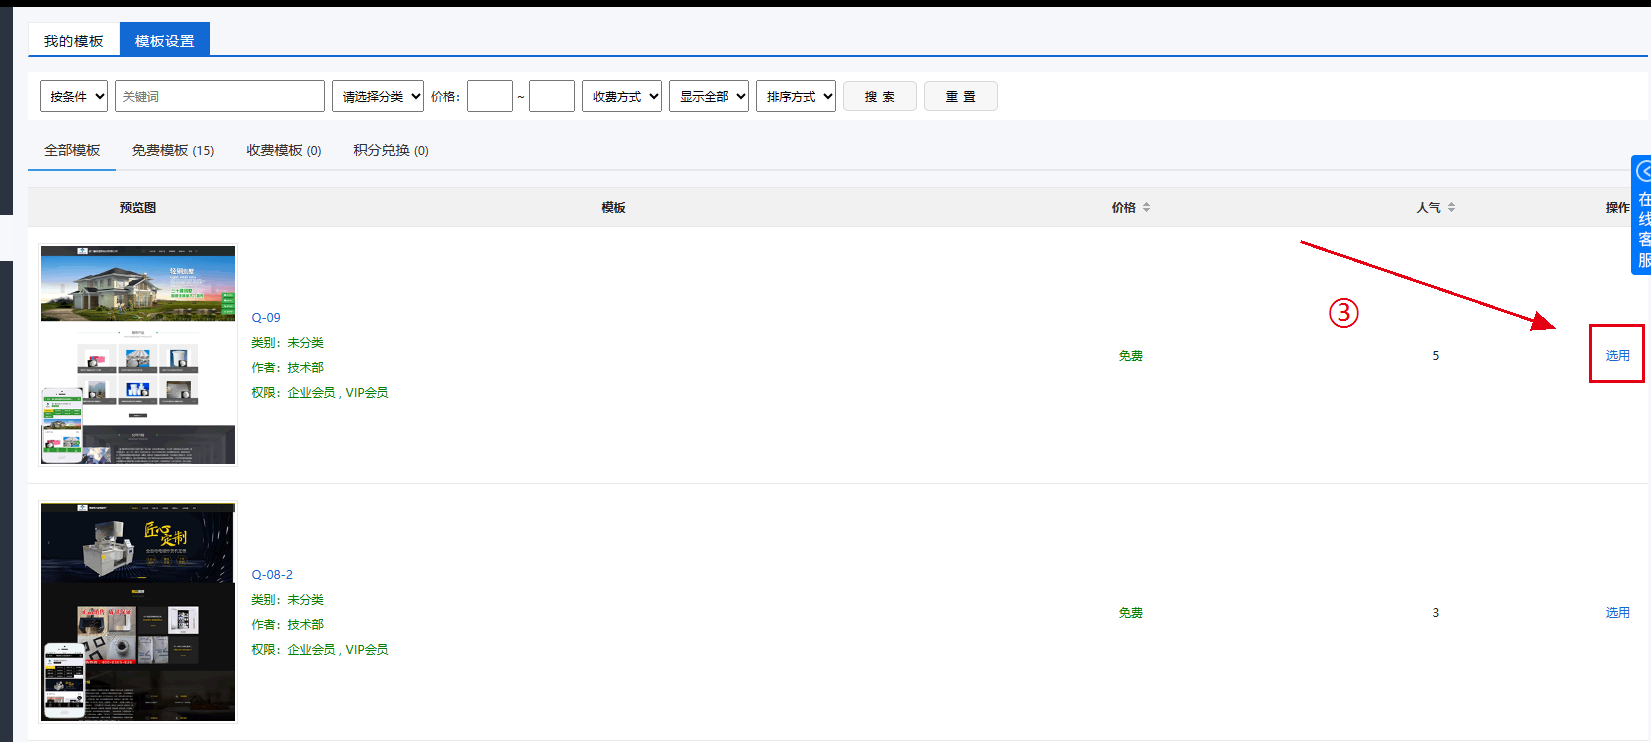Show the 免费模板 (15) tab
This screenshot has height=742, width=1651.
coord(173,150)
